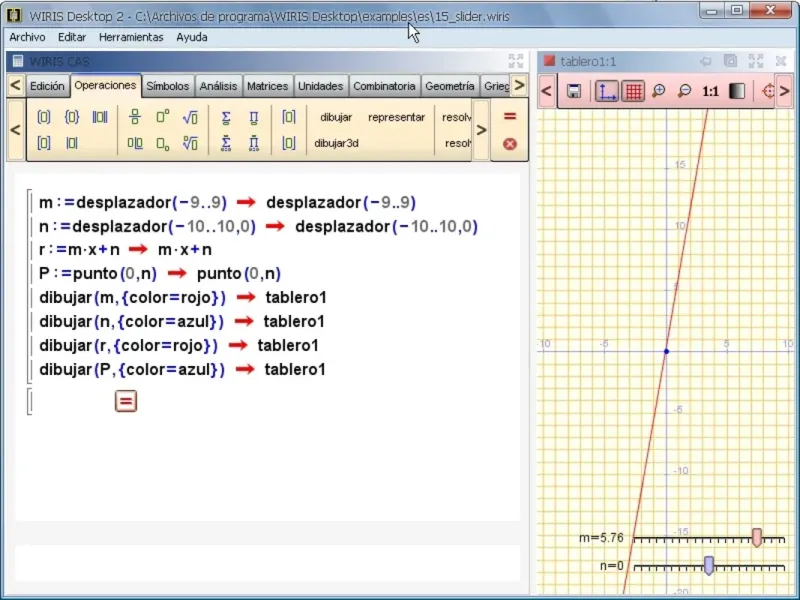Insert the summation symbol
The width and height of the screenshot is (800, 600).
[226, 117]
